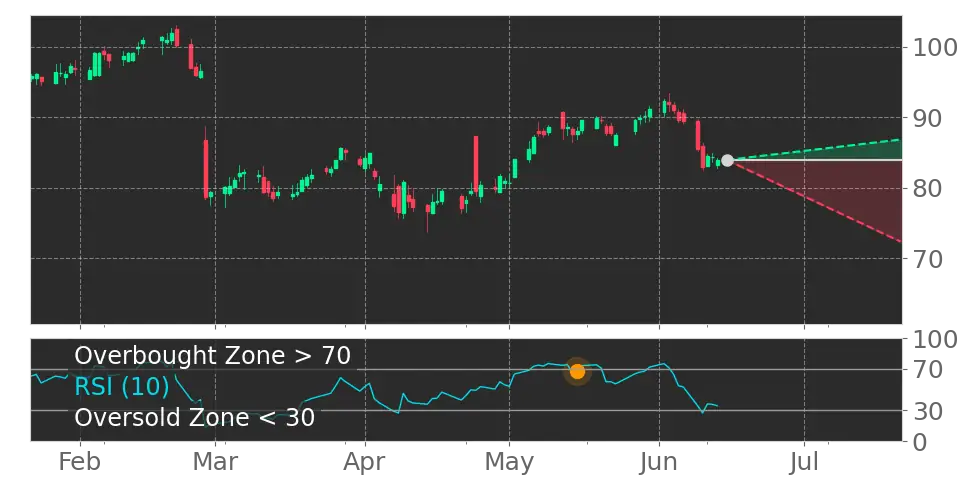This screenshot has width=972, height=486.
Task: Click the tall red gap-down candle in late February
Action: click(x=206, y=167)
